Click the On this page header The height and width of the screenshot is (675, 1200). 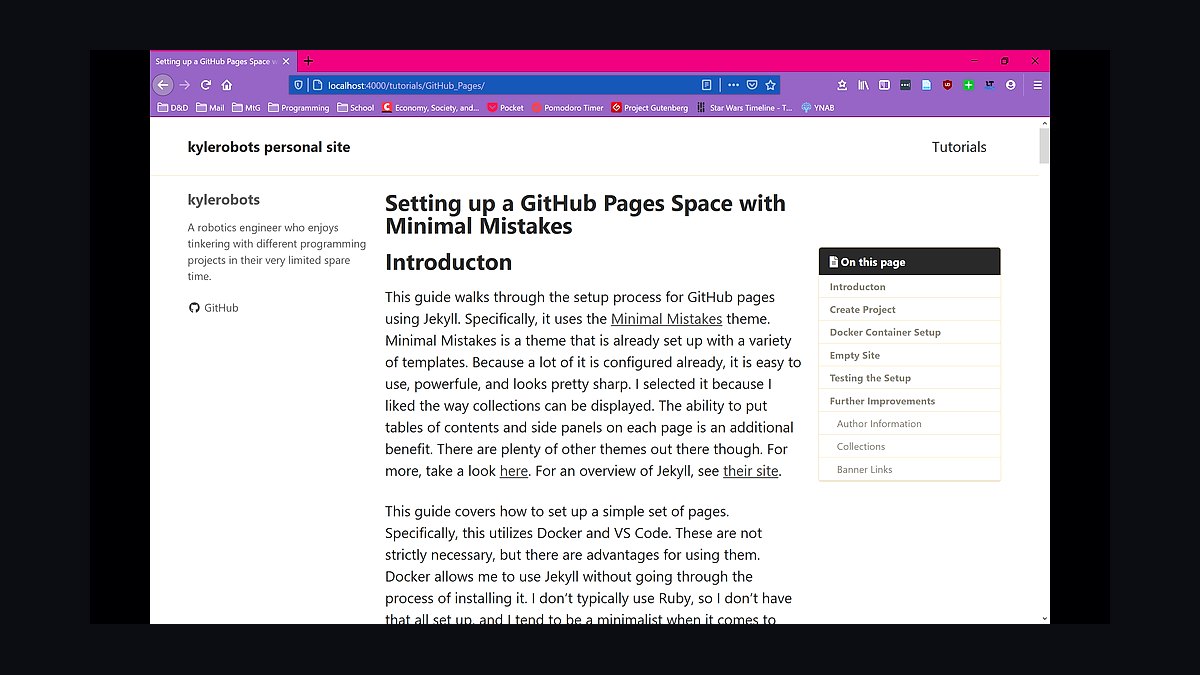[x=909, y=262]
